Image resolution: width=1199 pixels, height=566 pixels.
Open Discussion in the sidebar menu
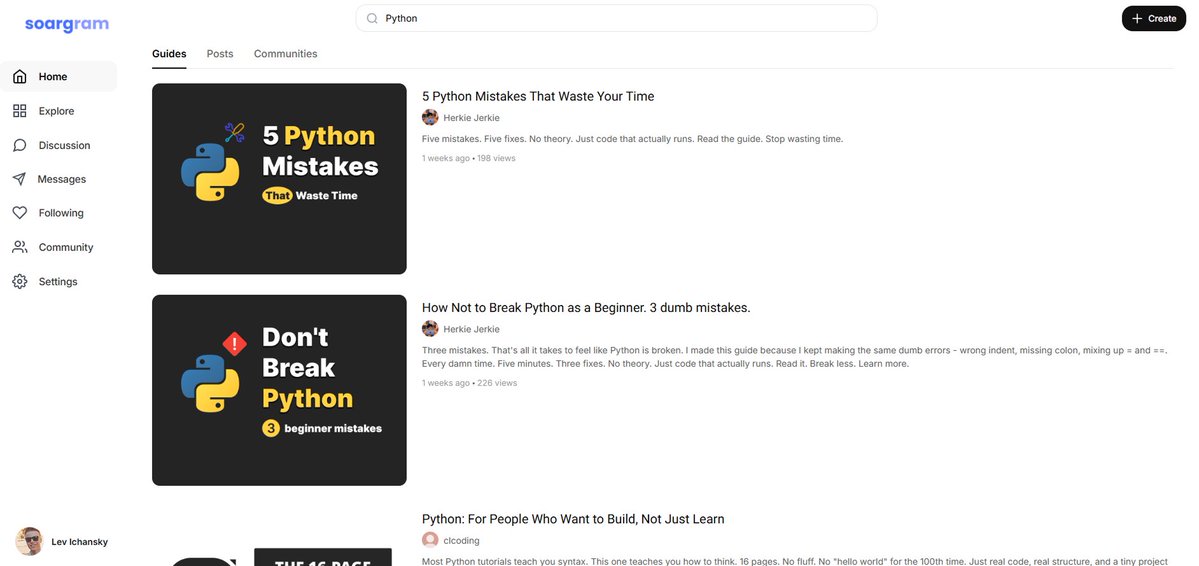coord(59,145)
